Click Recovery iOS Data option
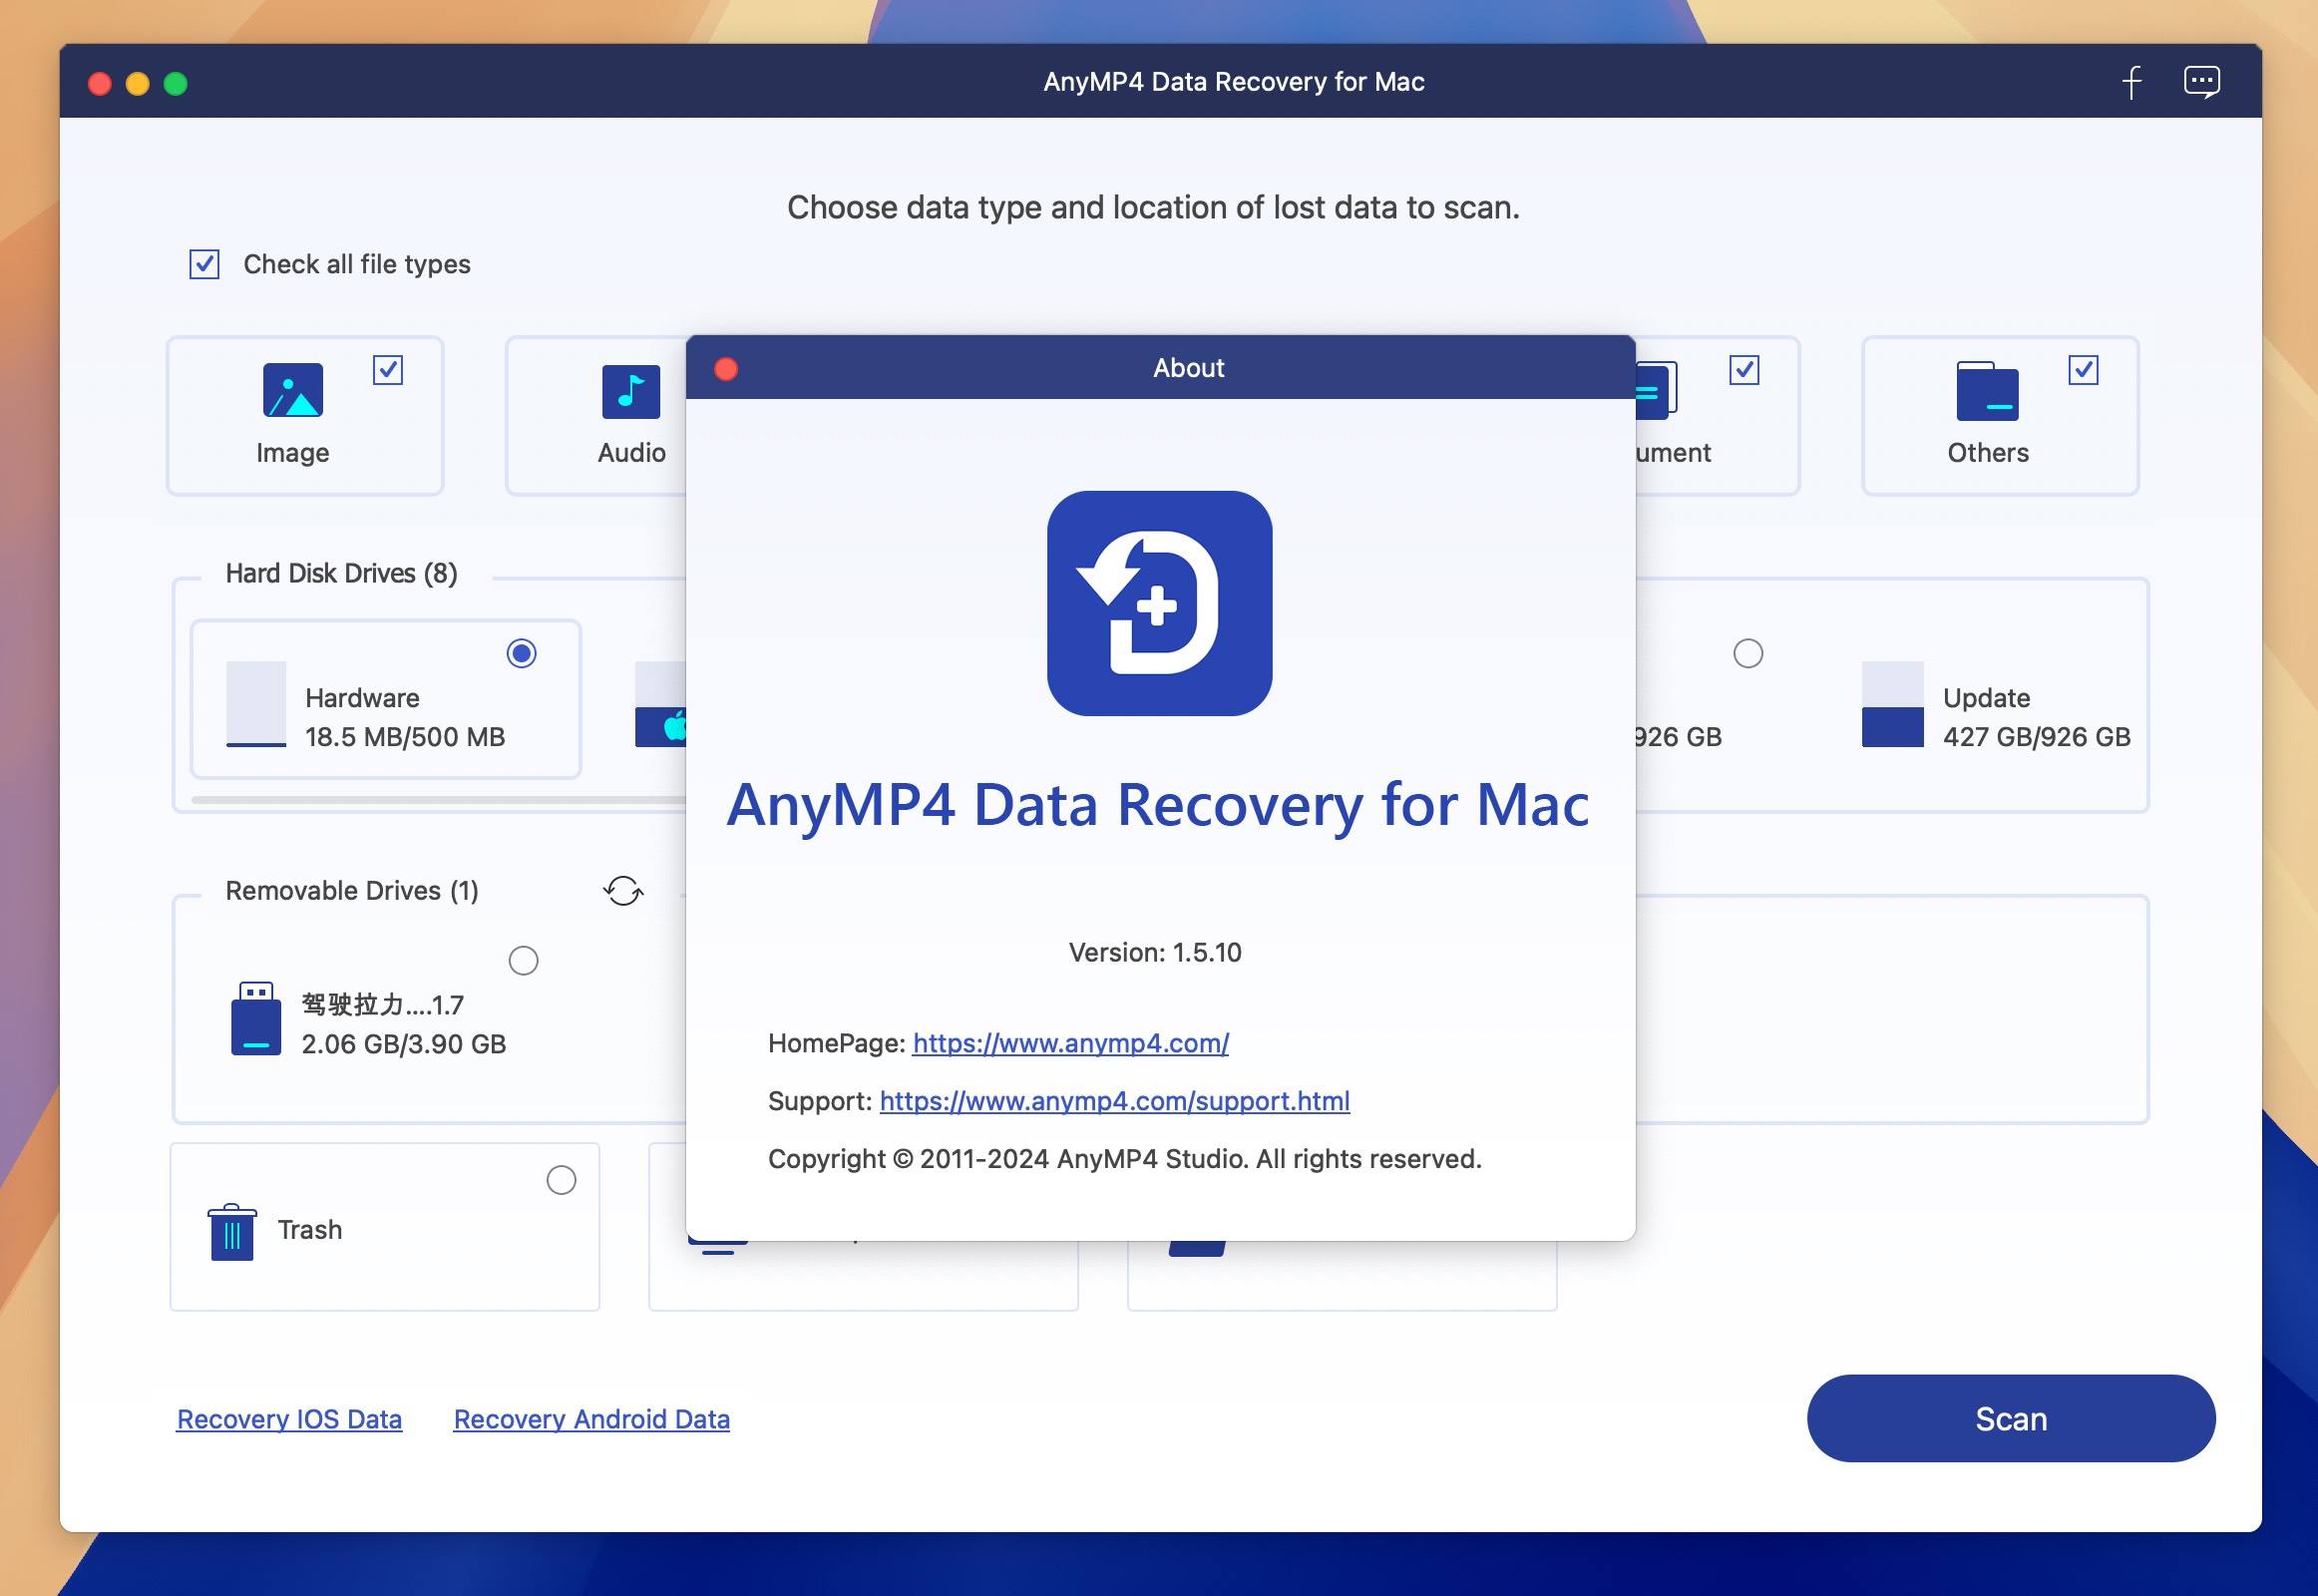Screen dimensions: 2318x1596 tap(289, 1418)
